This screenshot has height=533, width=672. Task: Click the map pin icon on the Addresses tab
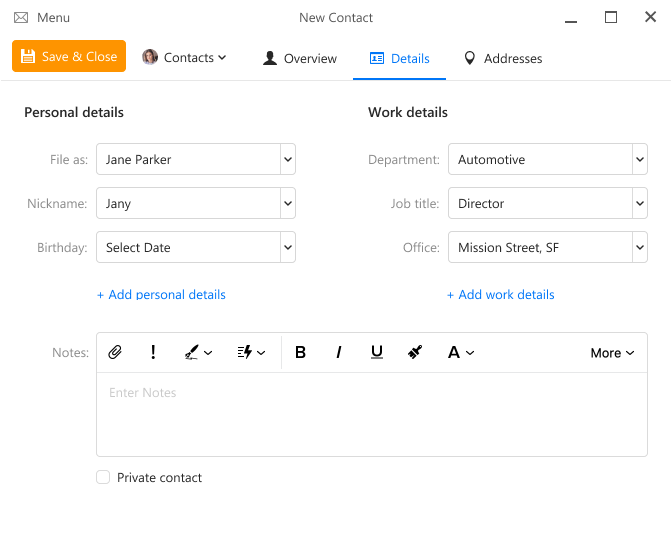[470, 58]
